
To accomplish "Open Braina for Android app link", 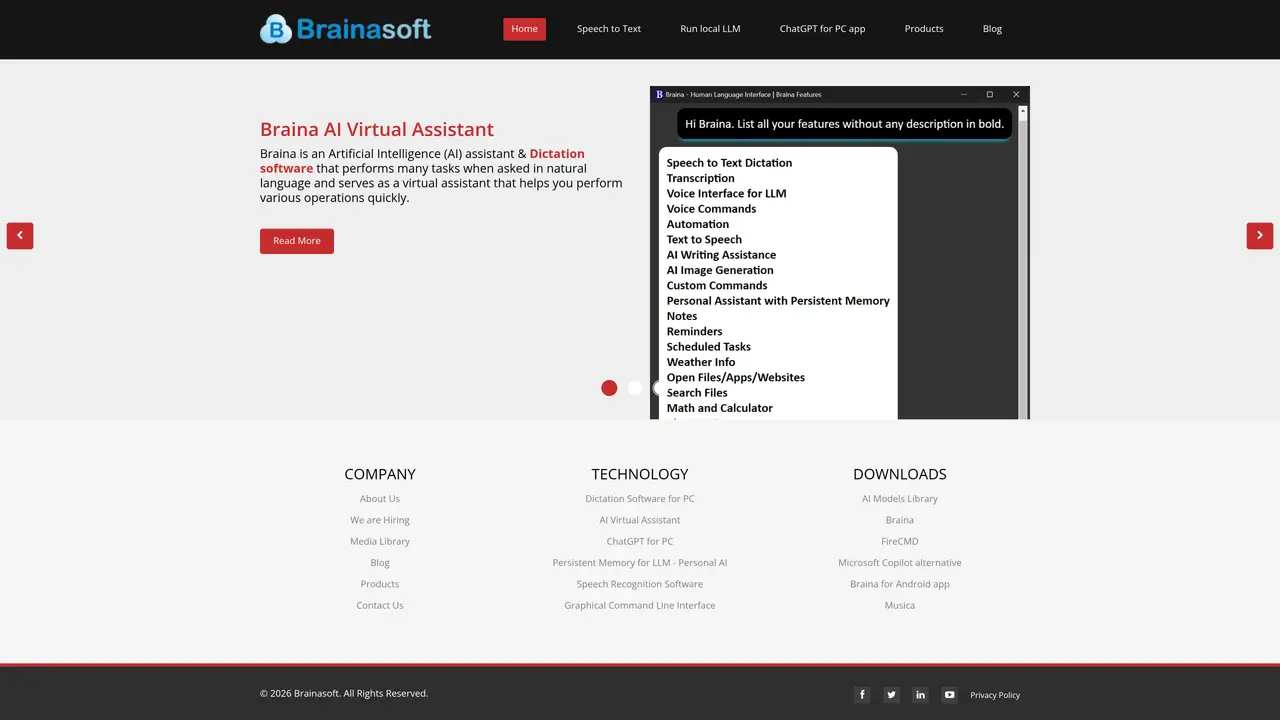I will 900,584.
